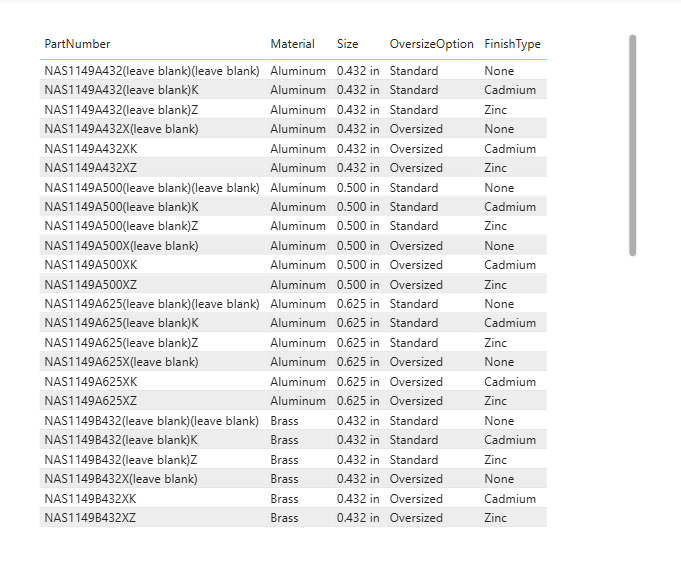Image resolution: width=681 pixels, height=582 pixels.
Task: Click Brass in the NAS1149B432XK row
Action: 284,499
